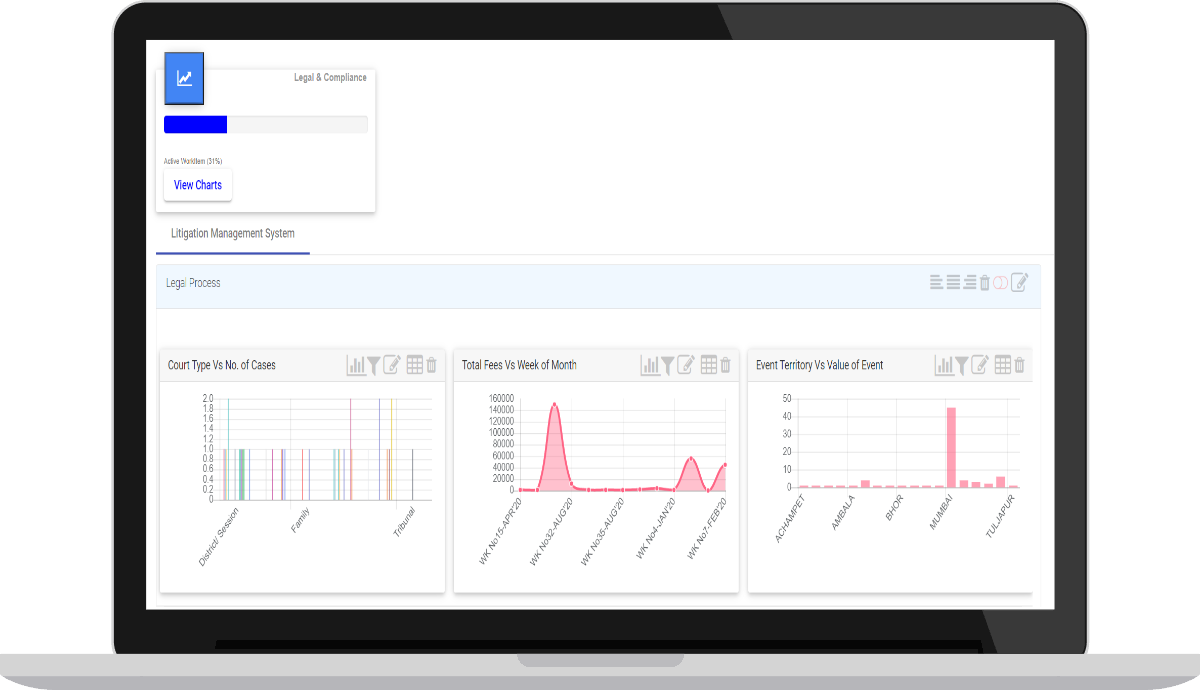Open filter on Total Fees Vs Week of Month
The width and height of the screenshot is (1200, 690).
(667, 365)
